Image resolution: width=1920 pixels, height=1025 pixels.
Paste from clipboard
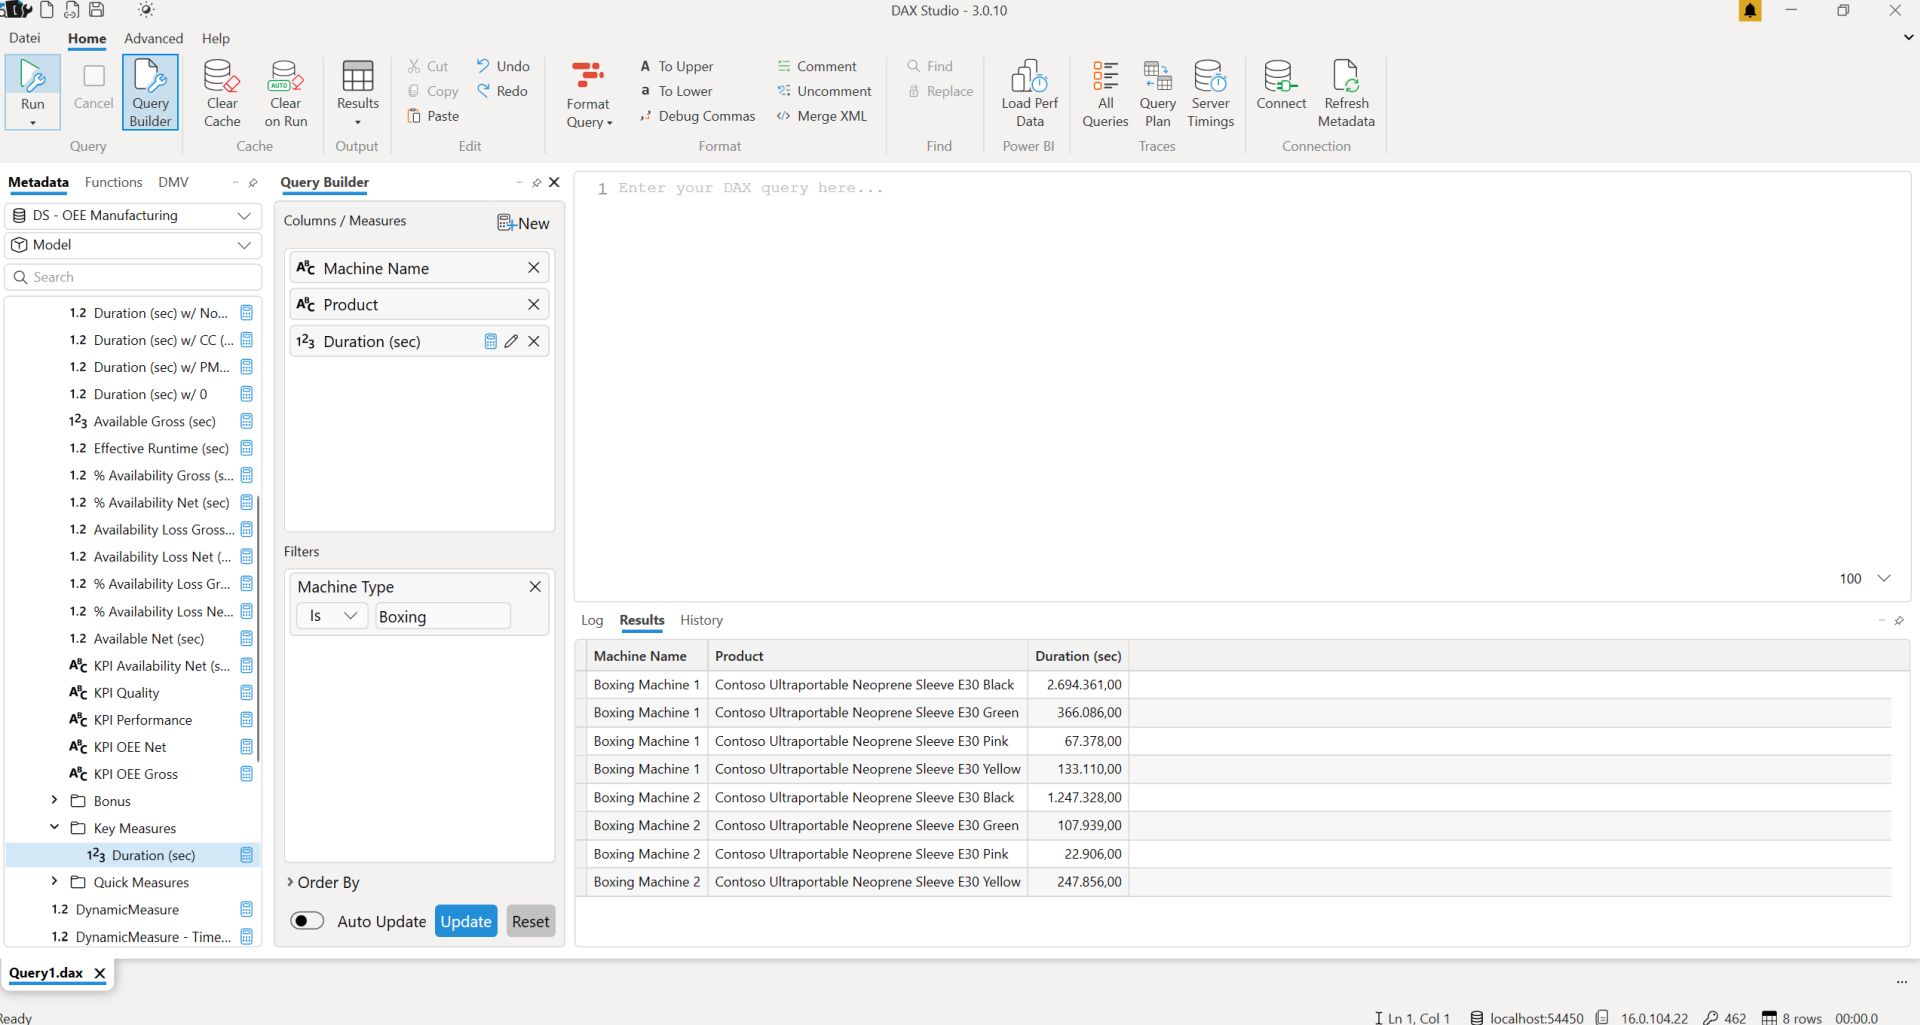pyautogui.click(x=433, y=116)
